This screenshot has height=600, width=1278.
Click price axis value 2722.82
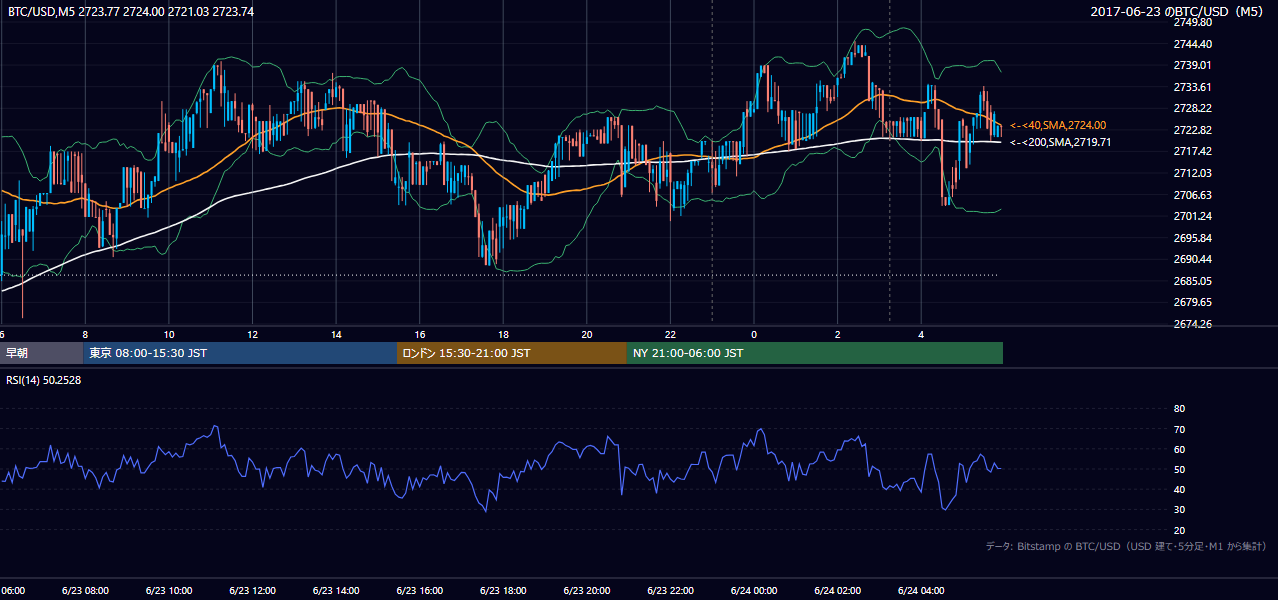pos(1192,130)
